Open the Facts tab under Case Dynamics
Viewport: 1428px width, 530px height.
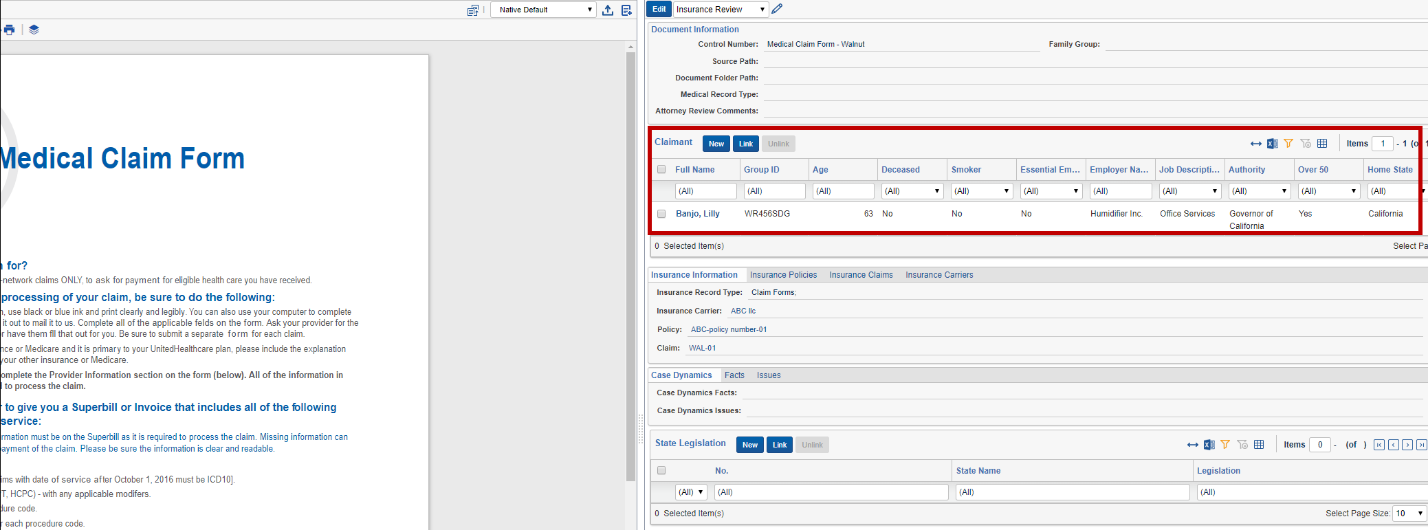click(734, 375)
